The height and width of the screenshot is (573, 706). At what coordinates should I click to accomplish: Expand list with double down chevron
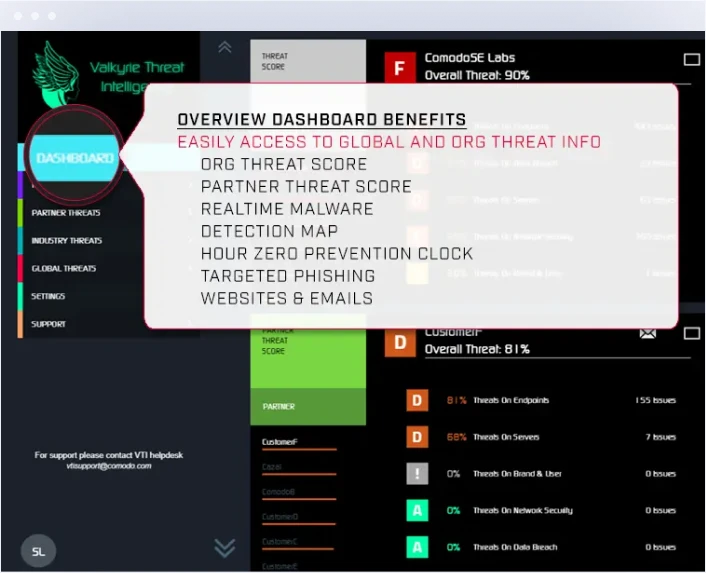[x=225, y=547]
